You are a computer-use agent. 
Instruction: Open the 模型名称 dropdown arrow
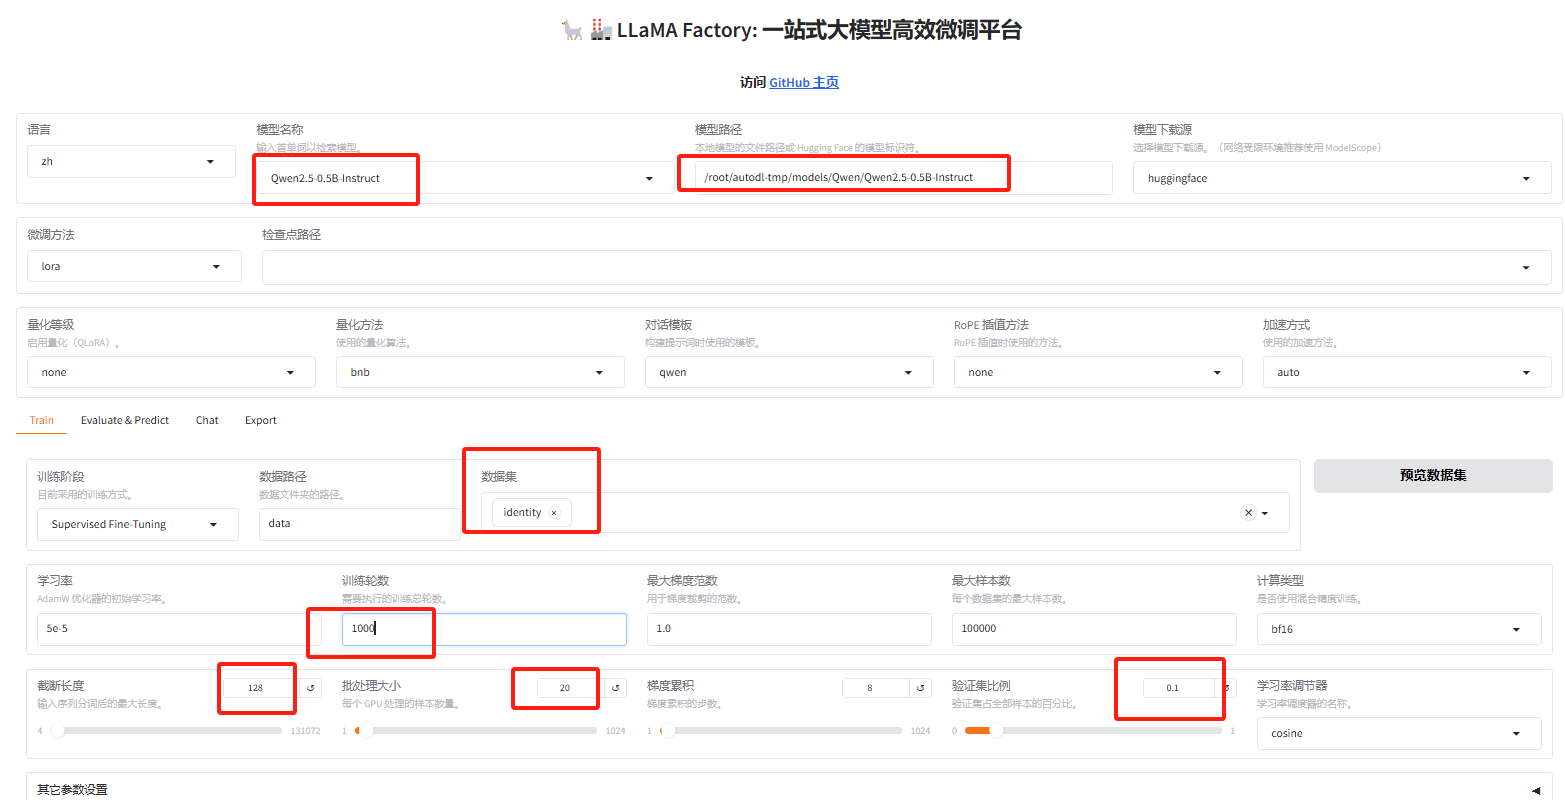click(649, 178)
